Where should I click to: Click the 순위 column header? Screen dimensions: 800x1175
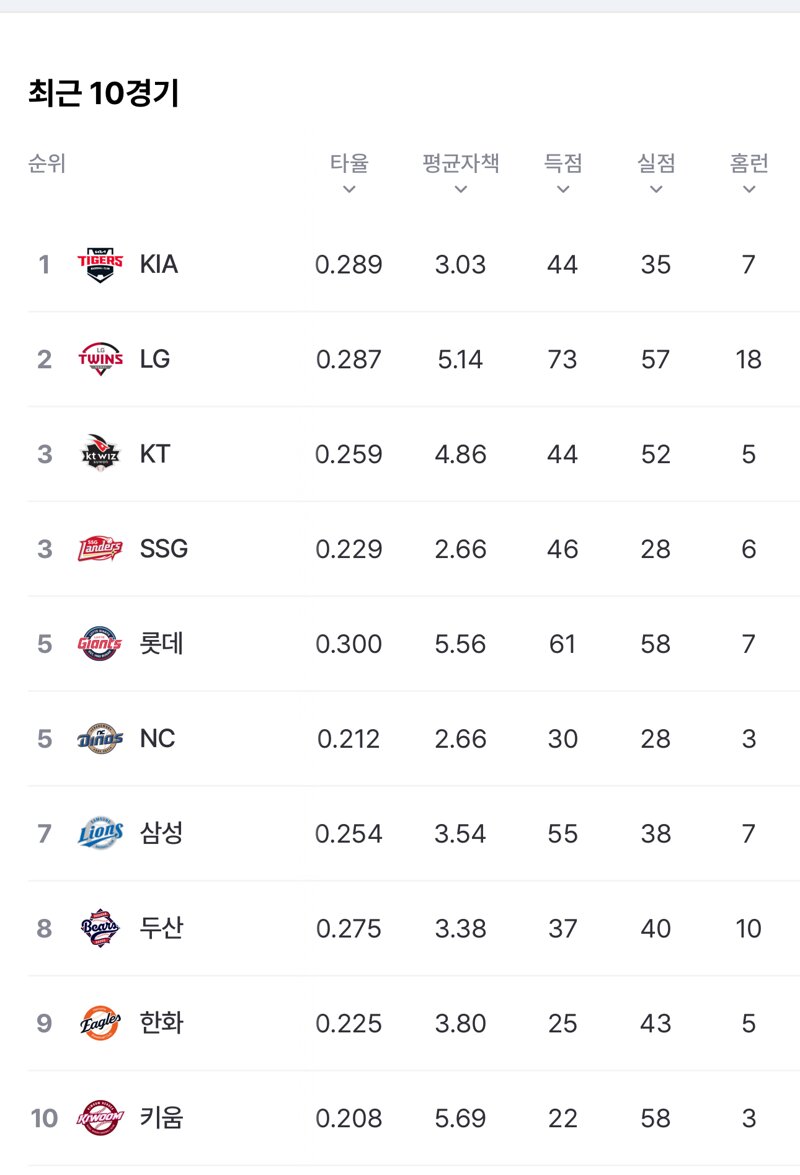click(x=47, y=163)
